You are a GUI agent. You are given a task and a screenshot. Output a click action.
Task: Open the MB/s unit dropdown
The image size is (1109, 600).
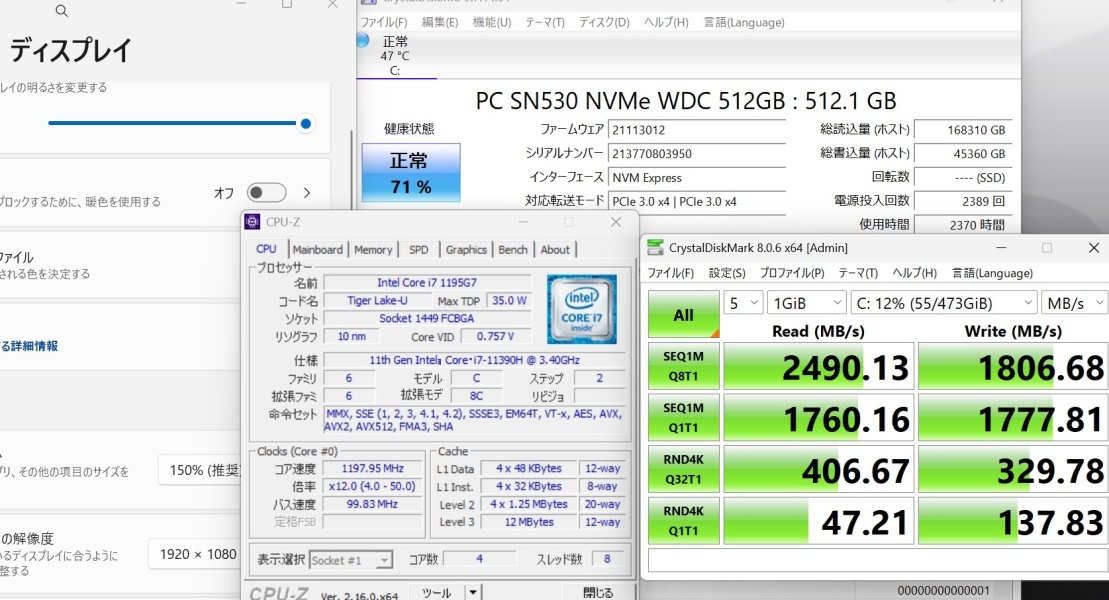point(1074,304)
